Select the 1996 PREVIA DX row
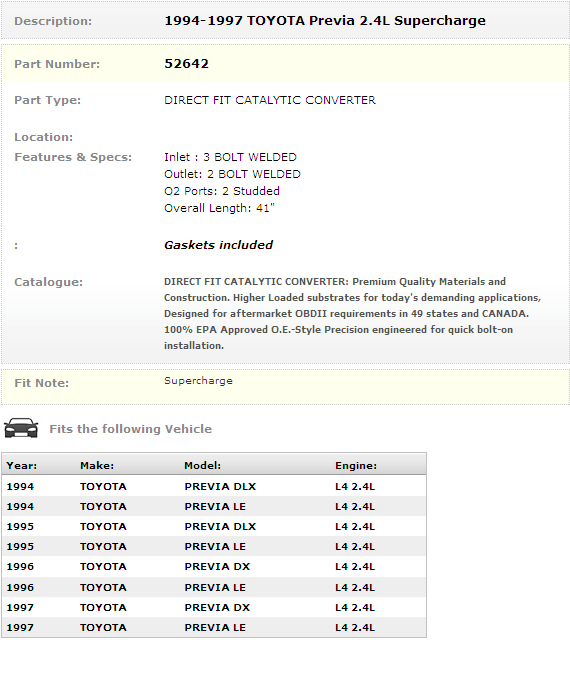570x697 pixels. point(214,567)
